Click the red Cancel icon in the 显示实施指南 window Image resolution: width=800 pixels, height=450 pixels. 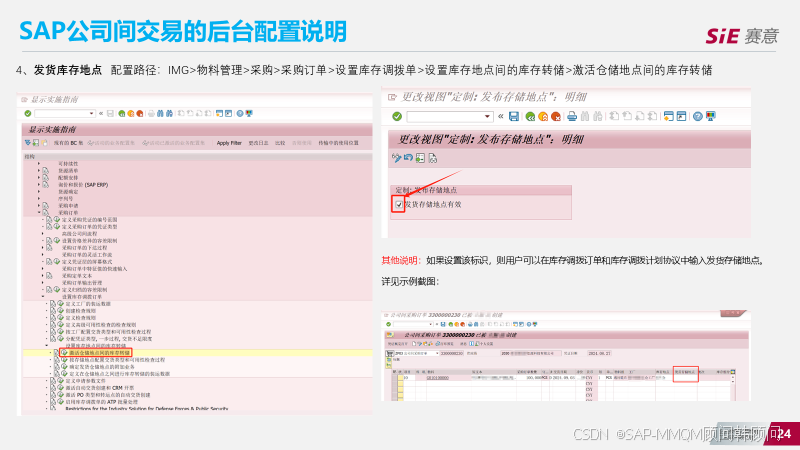[139, 113]
